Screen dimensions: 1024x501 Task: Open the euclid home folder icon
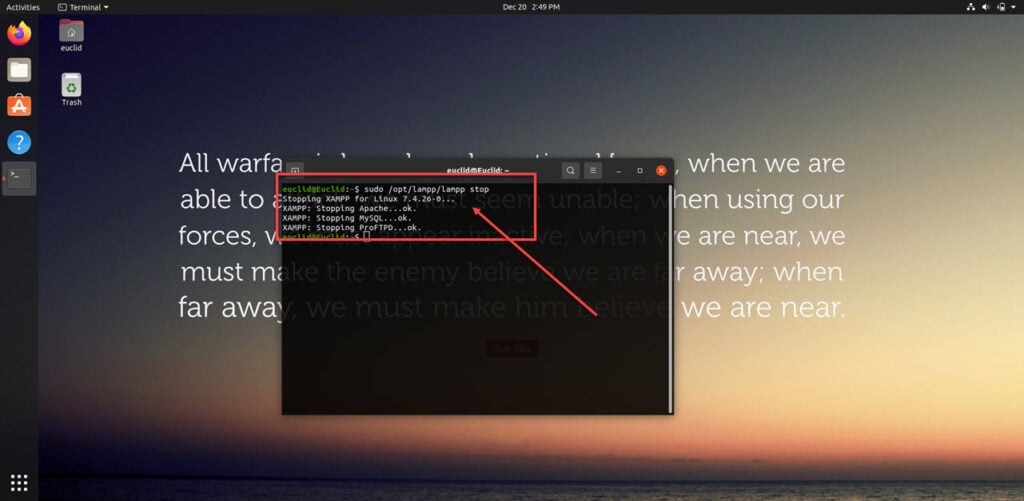coord(71,36)
